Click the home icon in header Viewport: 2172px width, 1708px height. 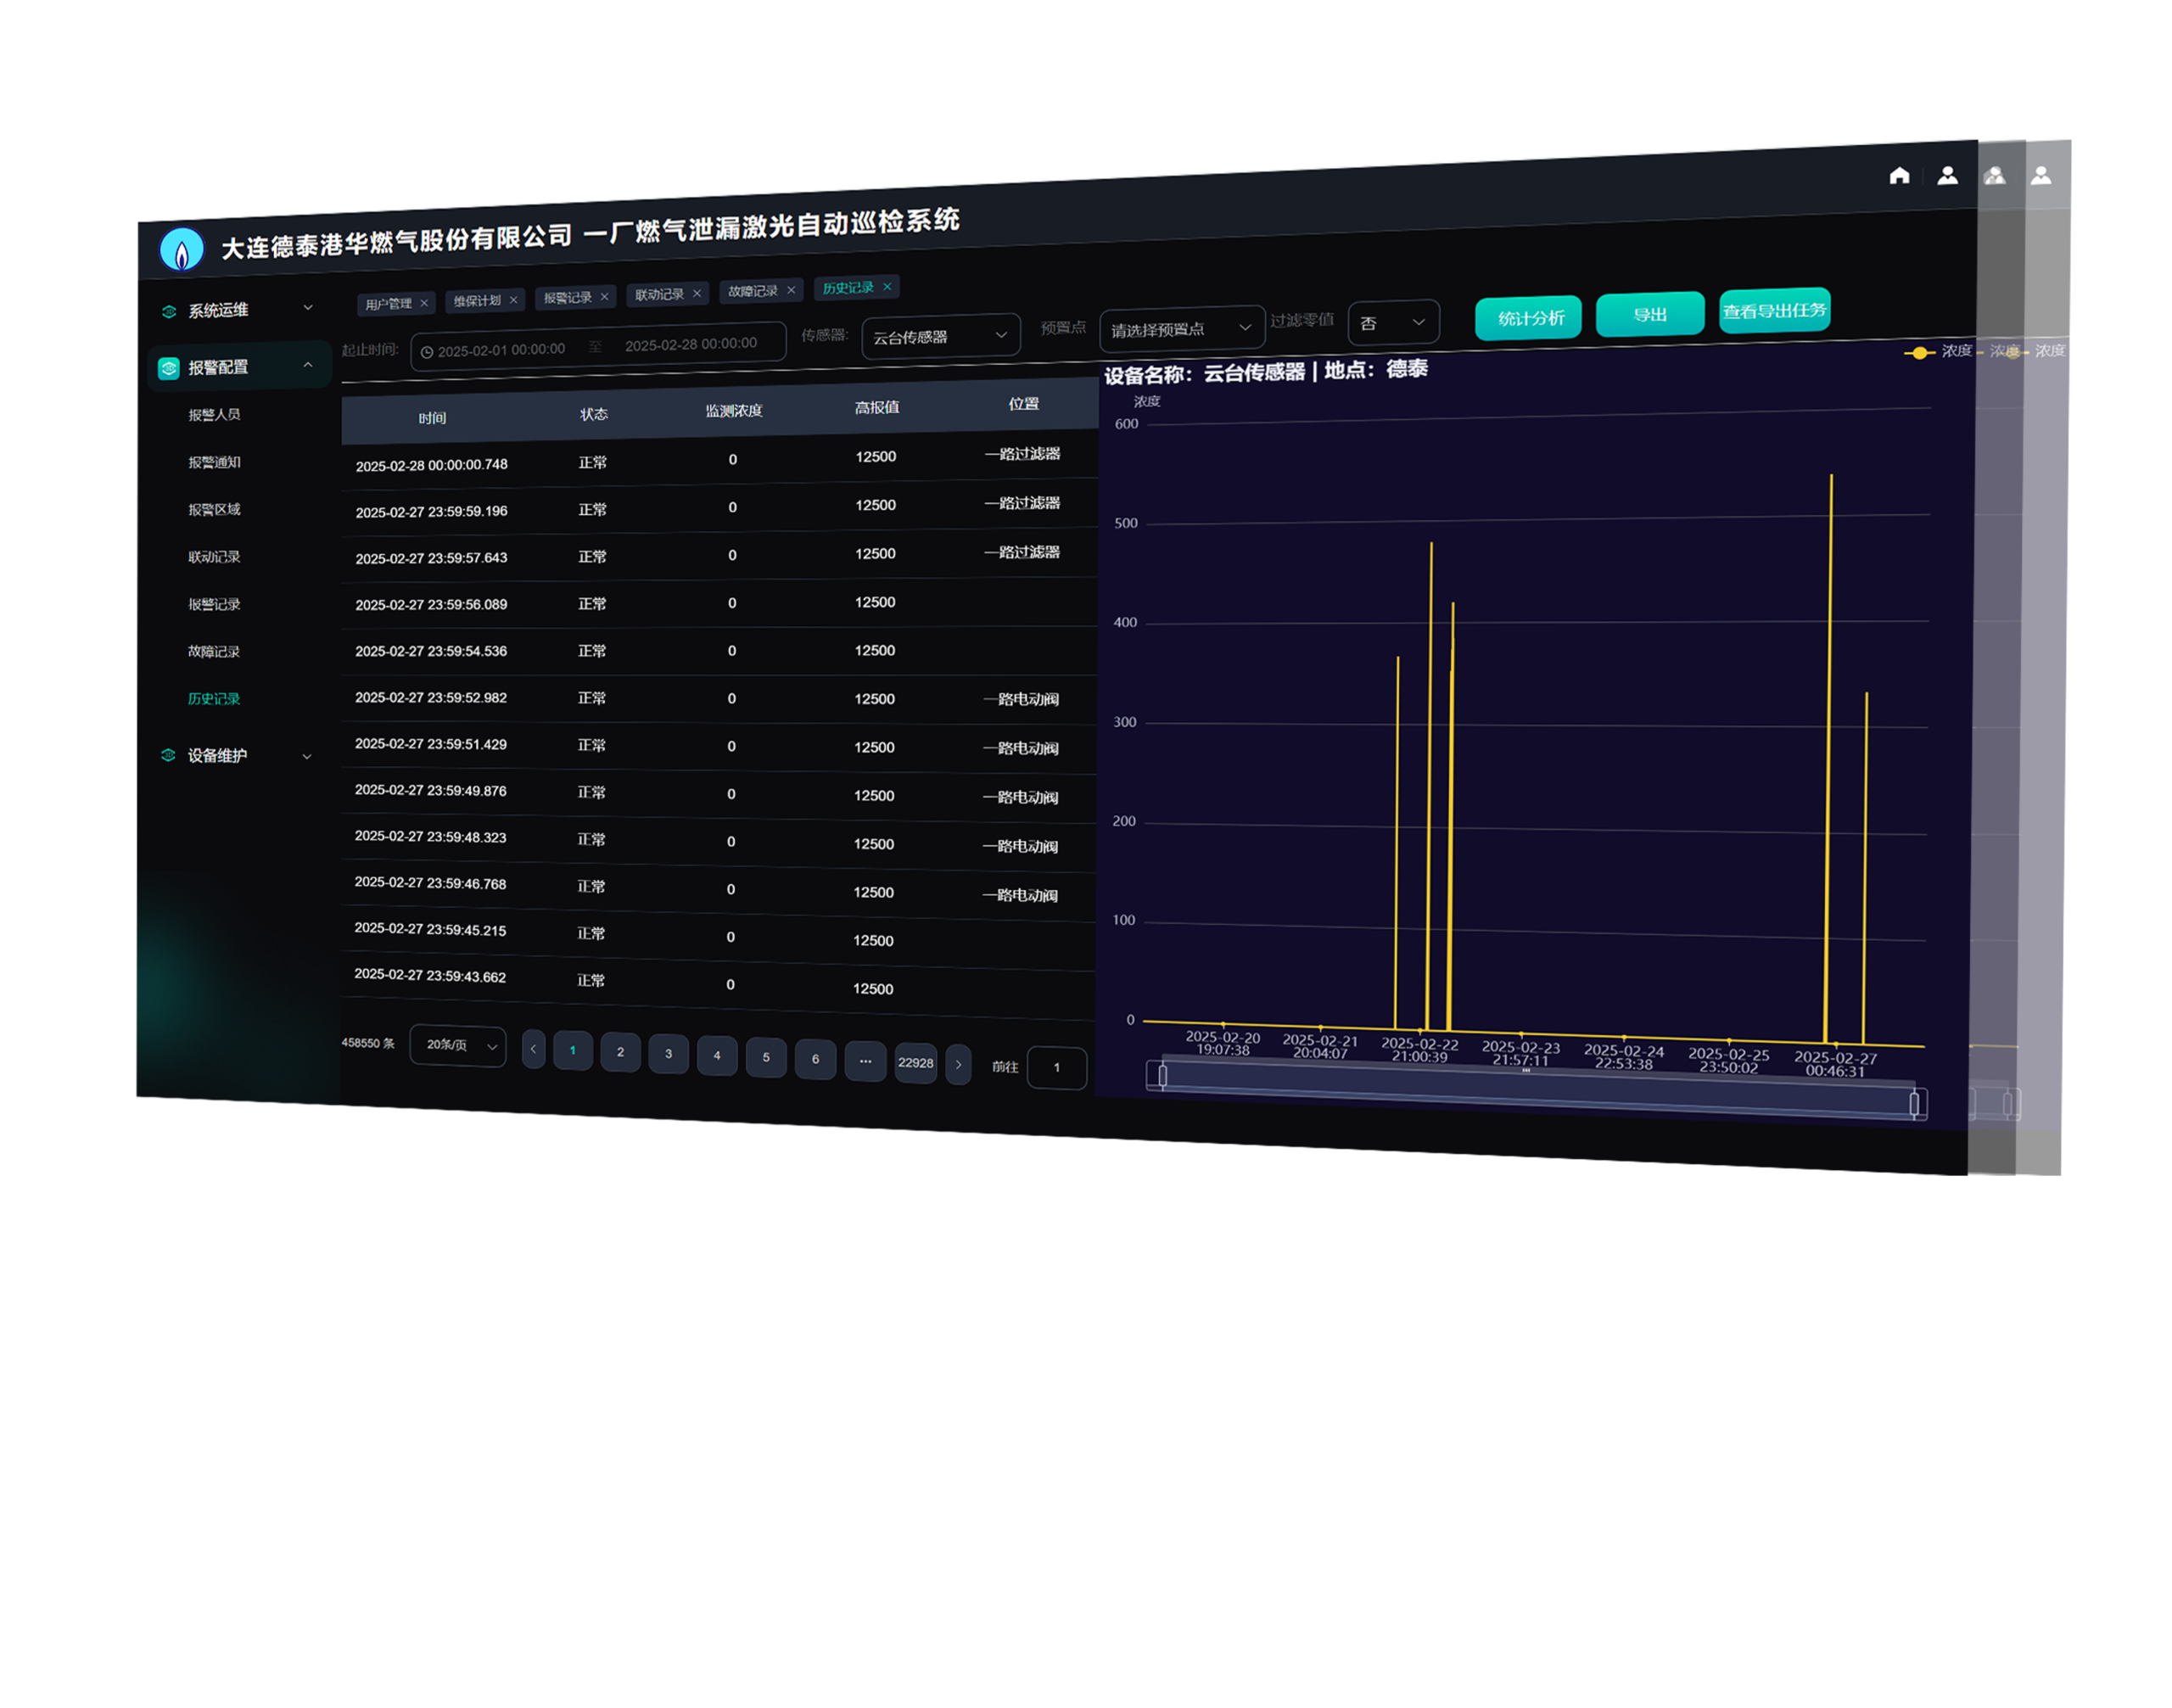[1899, 176]
